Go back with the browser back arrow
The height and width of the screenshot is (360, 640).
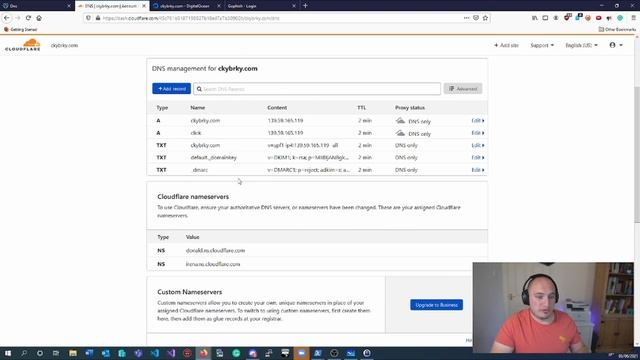[7, 18]
